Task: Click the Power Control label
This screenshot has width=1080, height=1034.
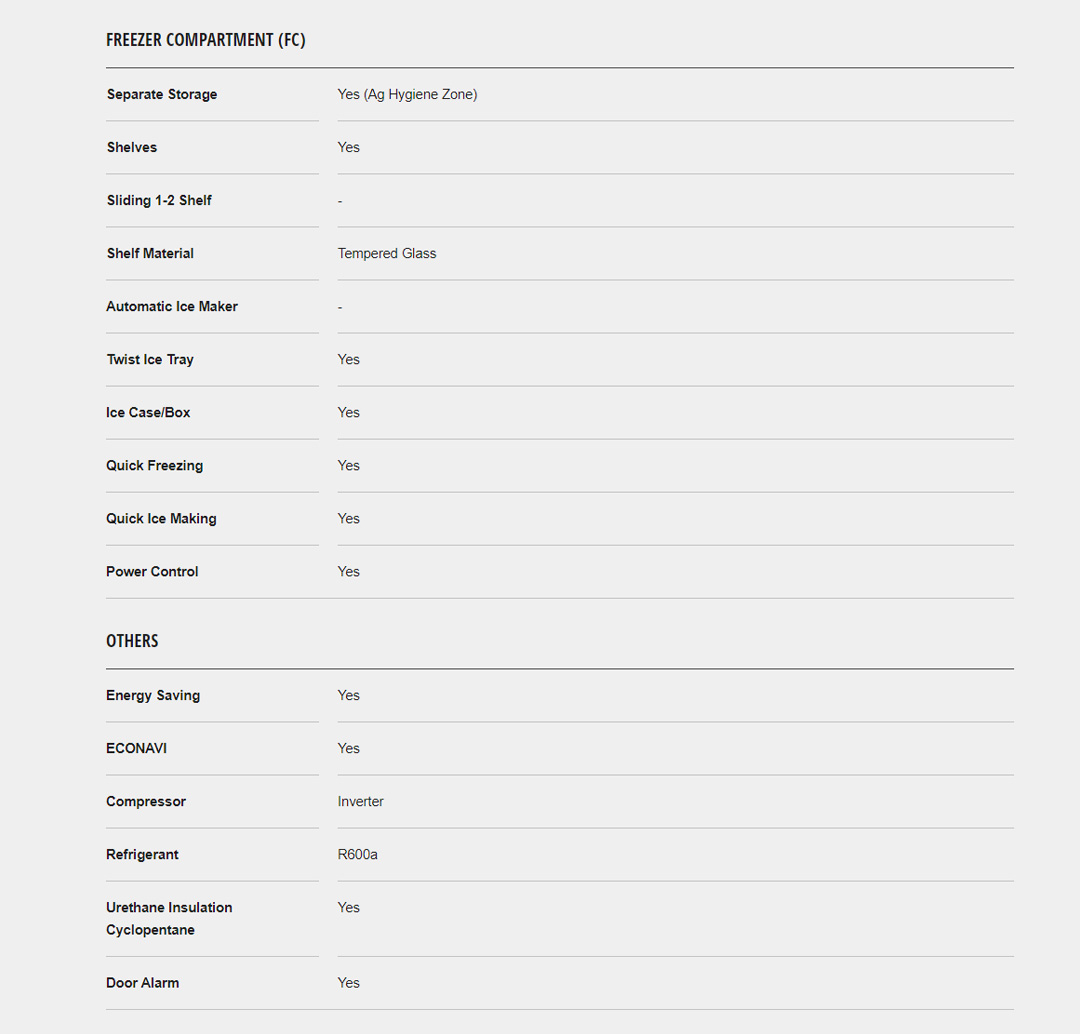Action: pos(152,571)
